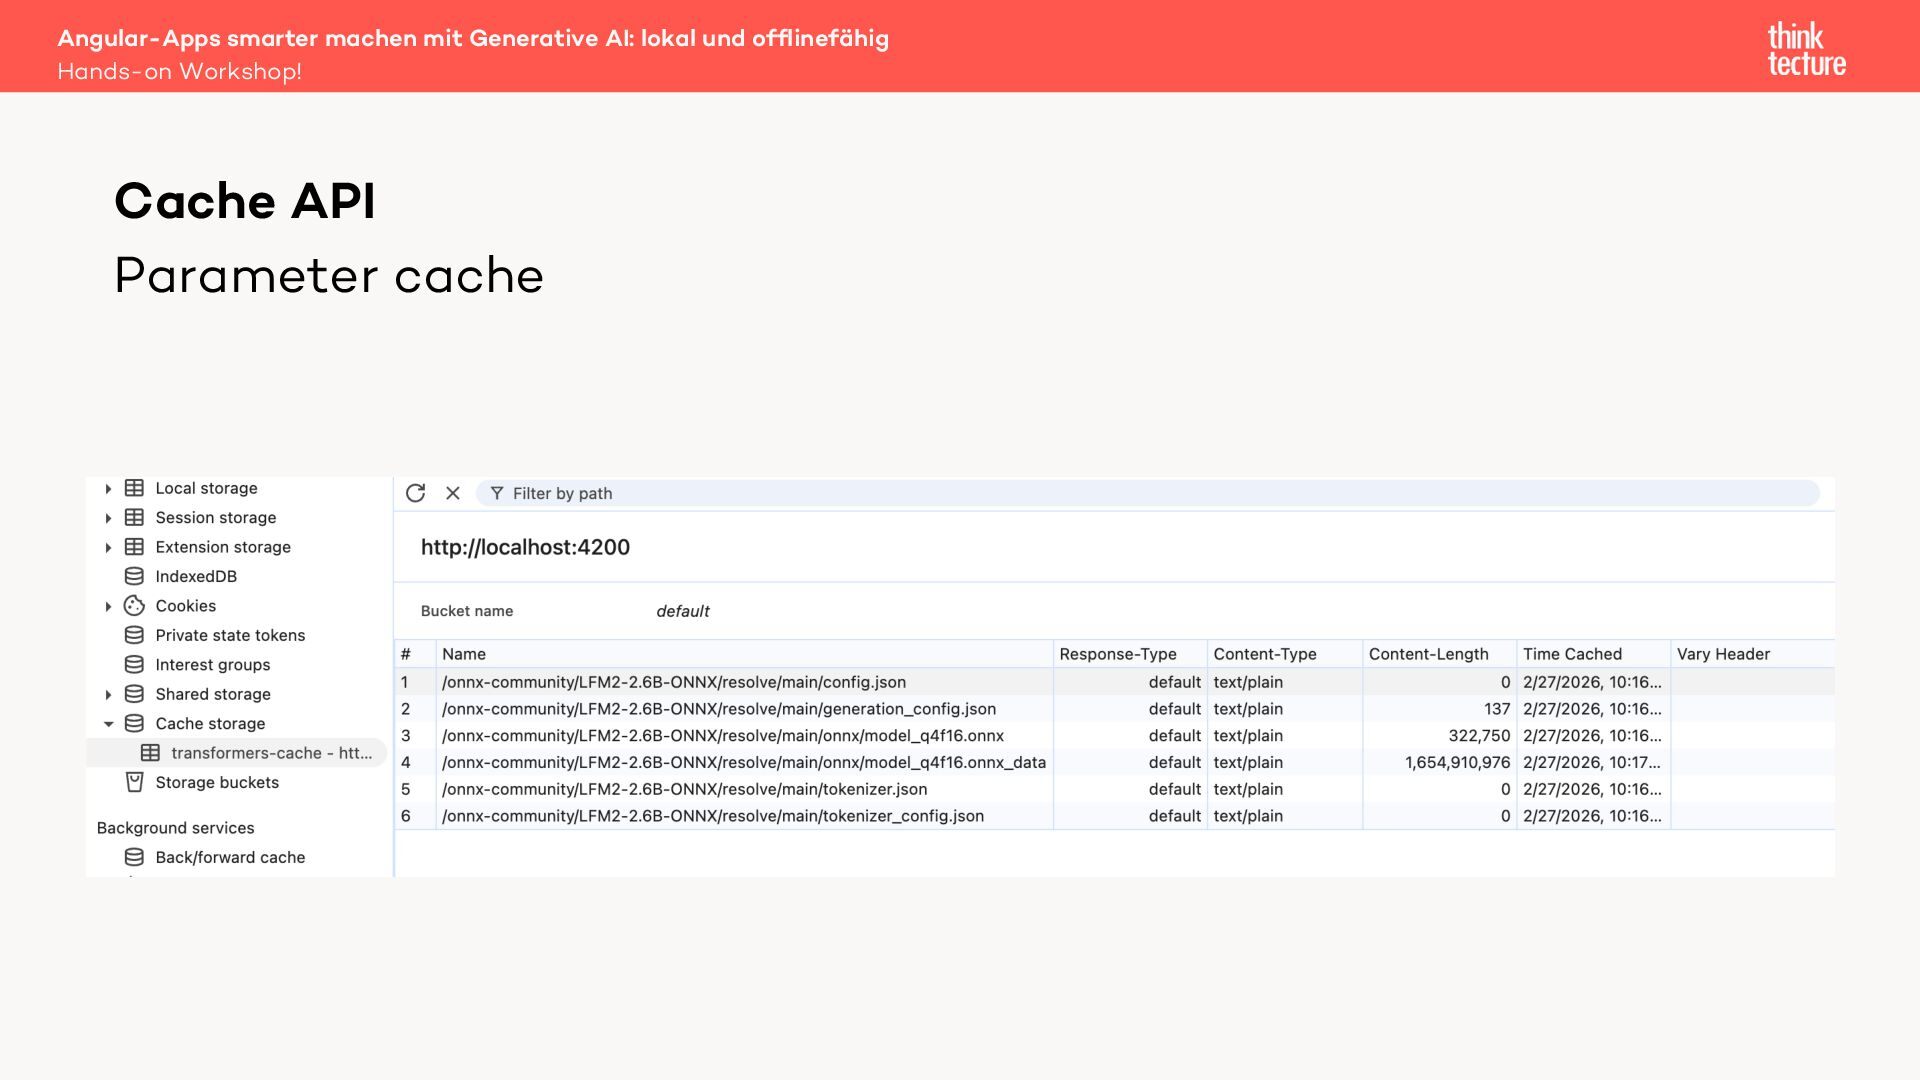Click the Storage buckets bucket icon
This screenshot has height=1080, width=1920.
click(x=134, y=782)
